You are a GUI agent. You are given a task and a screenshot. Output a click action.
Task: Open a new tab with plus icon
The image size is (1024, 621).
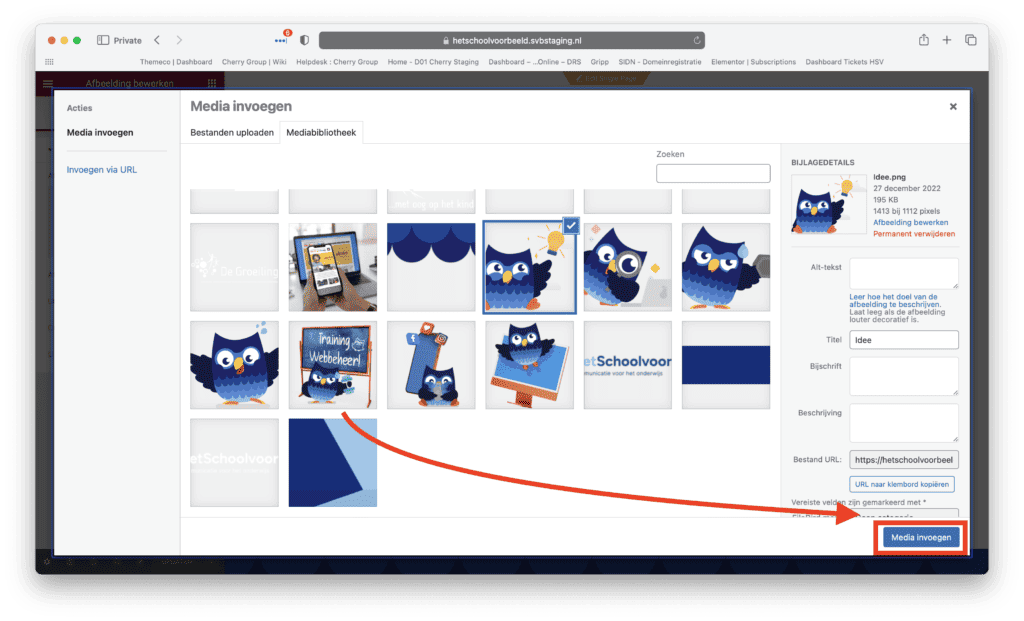947,40
